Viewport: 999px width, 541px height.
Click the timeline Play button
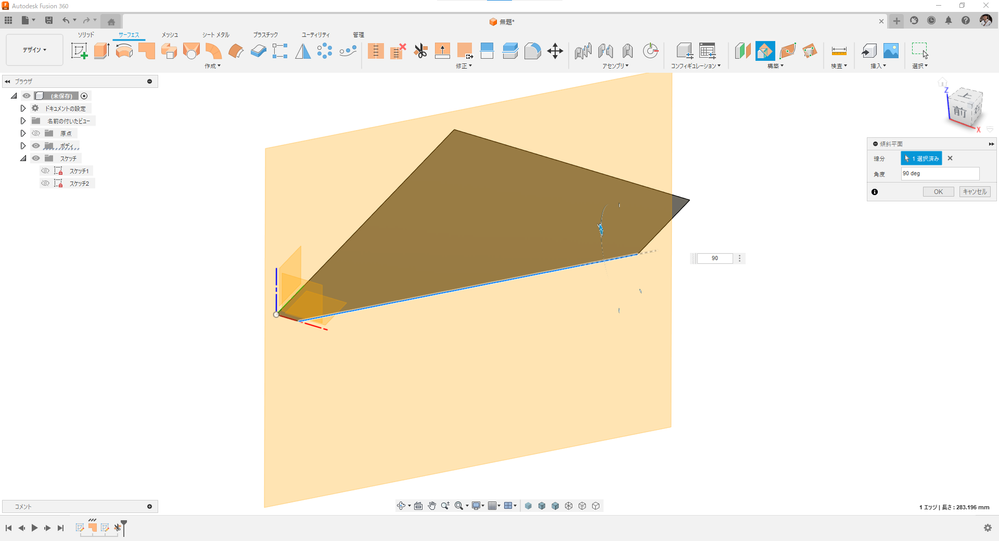pyautogui.click(x=34, y=528)
